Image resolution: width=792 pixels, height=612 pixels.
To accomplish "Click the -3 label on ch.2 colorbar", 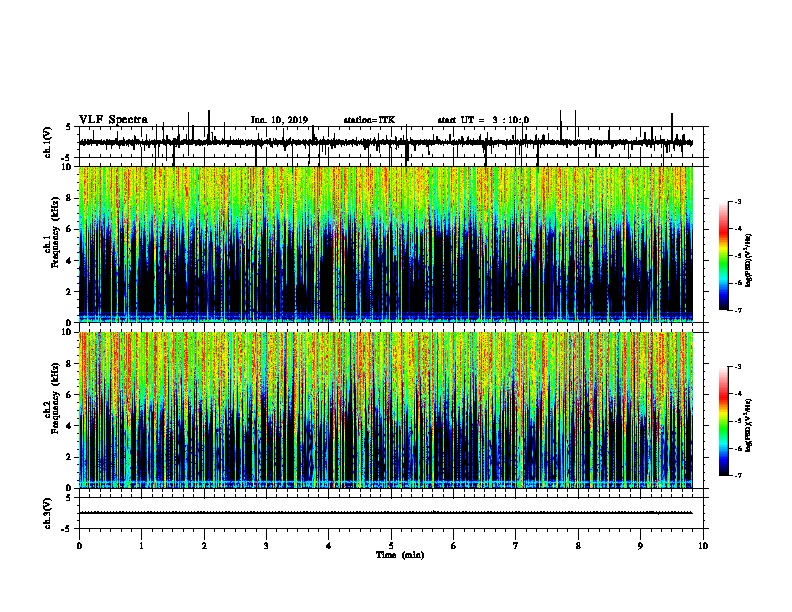I will (x=738, y=367).
